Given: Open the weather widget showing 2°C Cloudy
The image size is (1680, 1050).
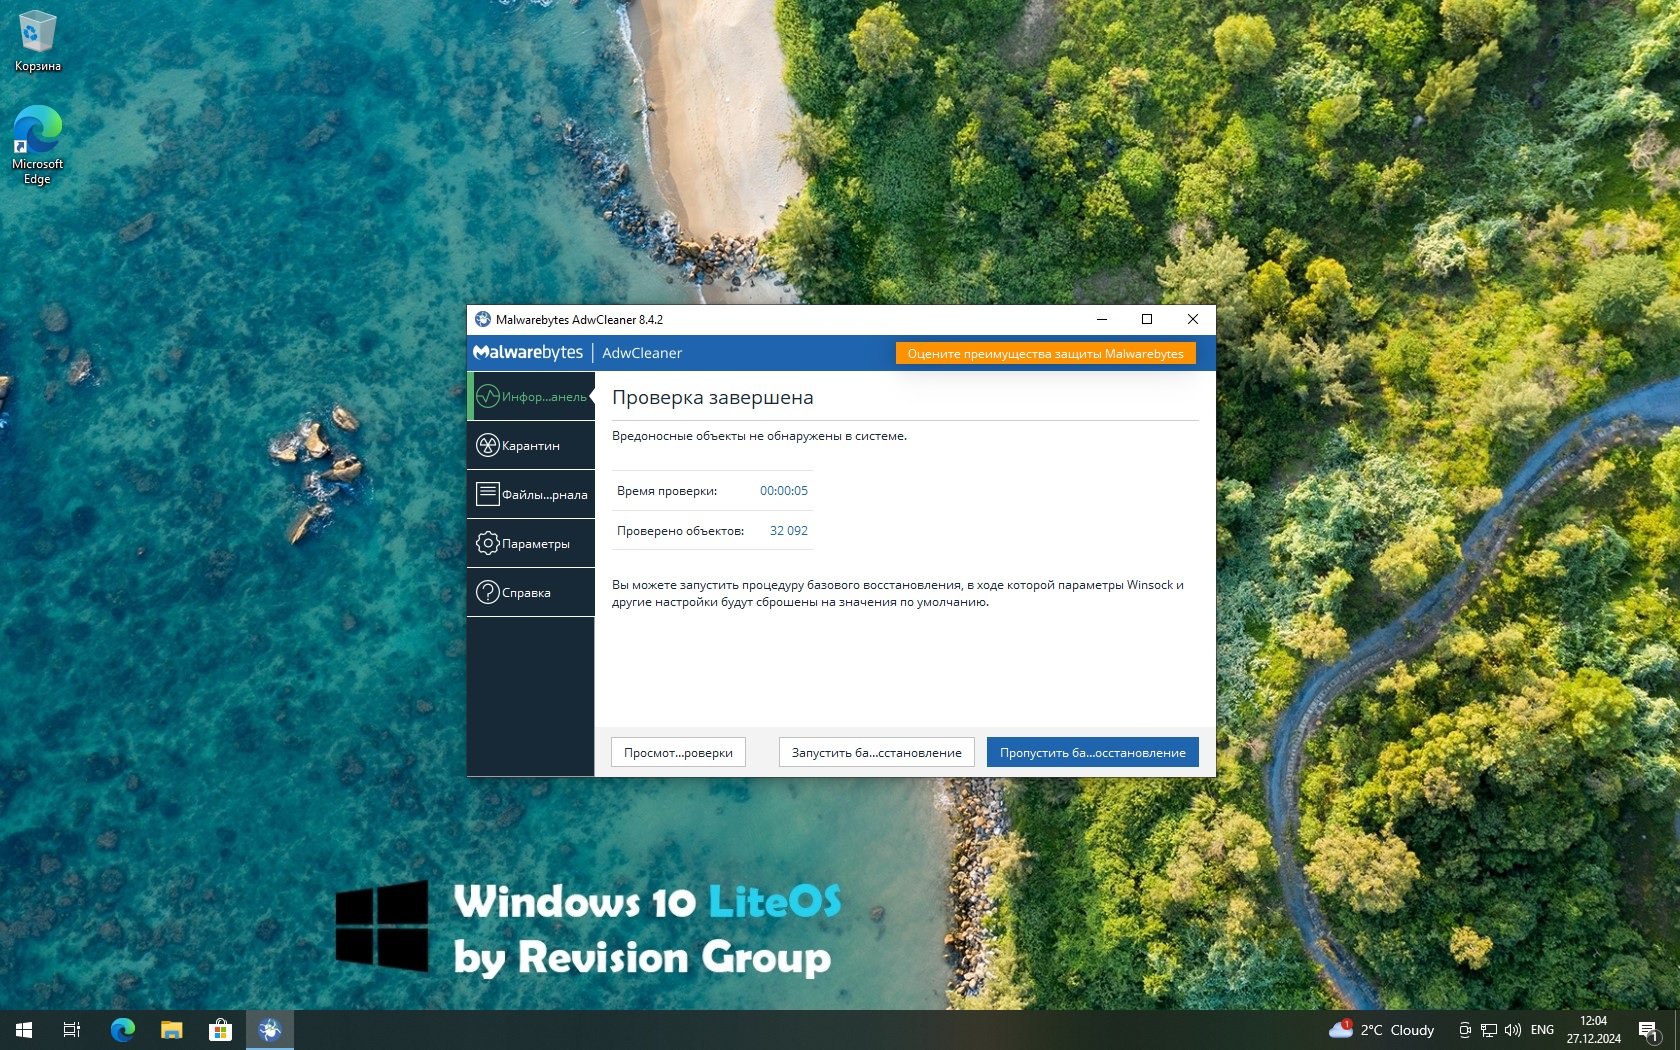Looking at the screenshot, I should click(x=1382, y=1030).
